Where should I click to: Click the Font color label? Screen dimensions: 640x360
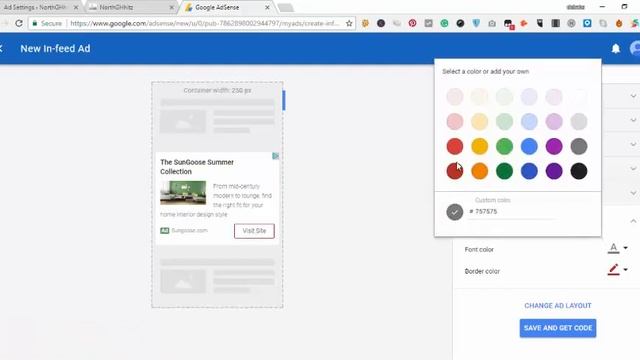coord(479,249)
